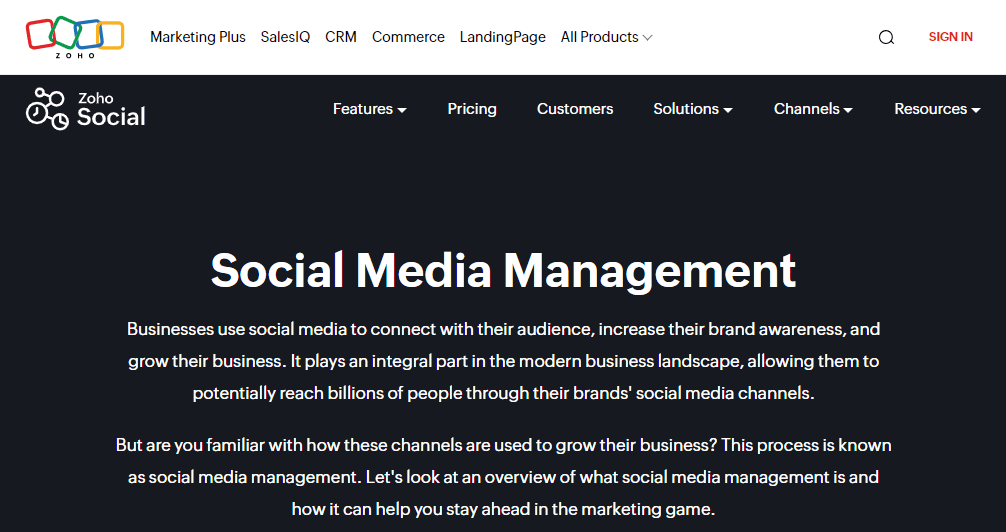The width and height of the screenshot is (1006, 532).
Task: Open SalesIQ product link
Action: click(x=286, y=37)
